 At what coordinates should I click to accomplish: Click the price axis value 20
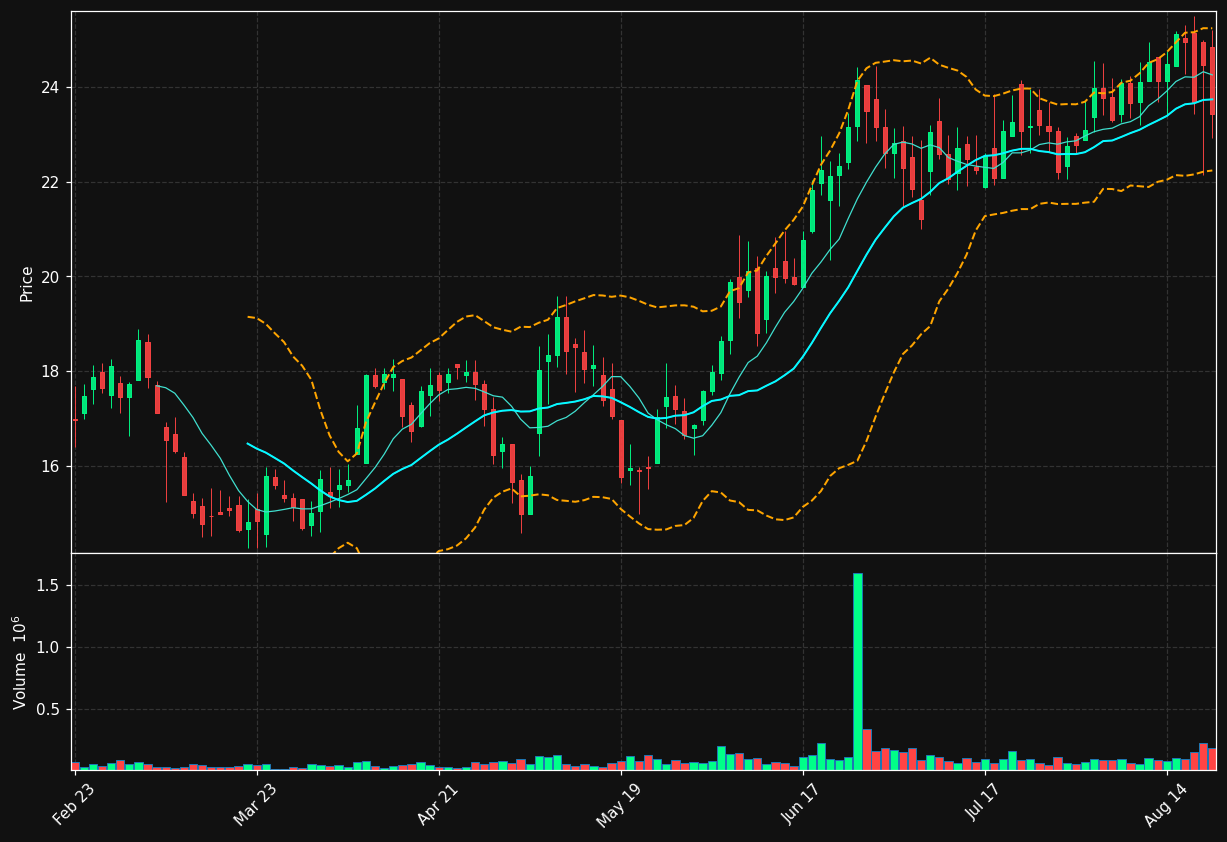[x=50, y=277]
